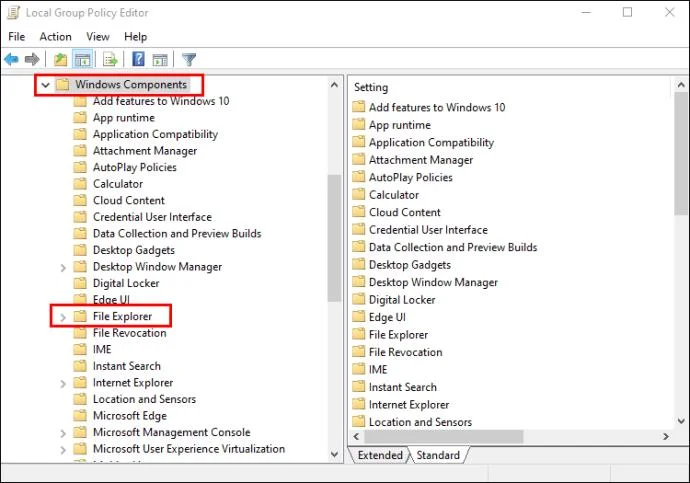Click the right pane horizontal scroll left arrow
Viewport: 690px width, 483px height.
[x=356, y=436]
